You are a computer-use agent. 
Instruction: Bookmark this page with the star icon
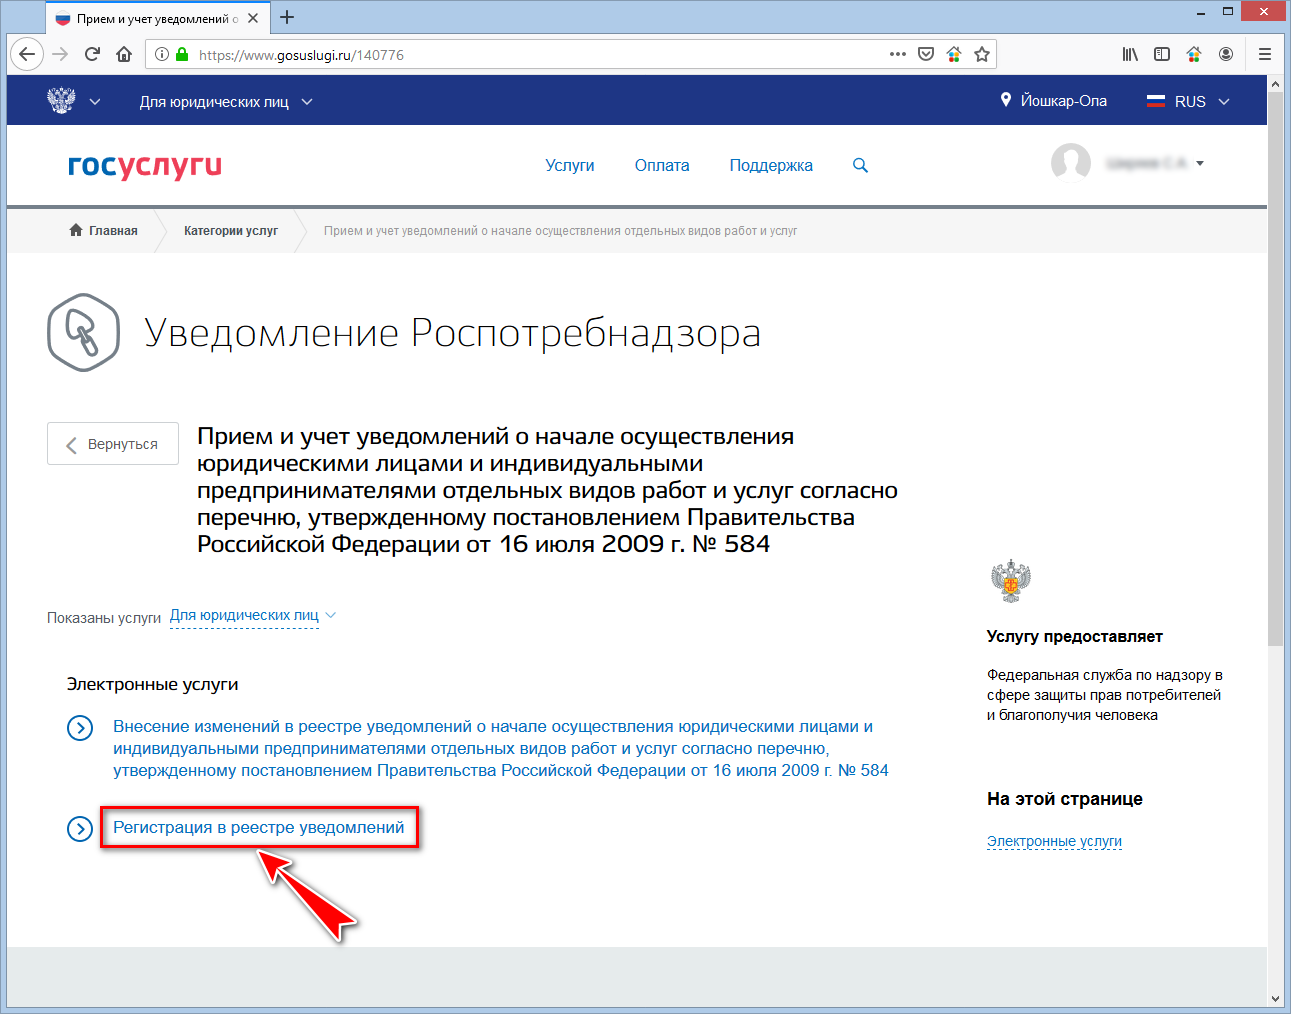point(982,54)
